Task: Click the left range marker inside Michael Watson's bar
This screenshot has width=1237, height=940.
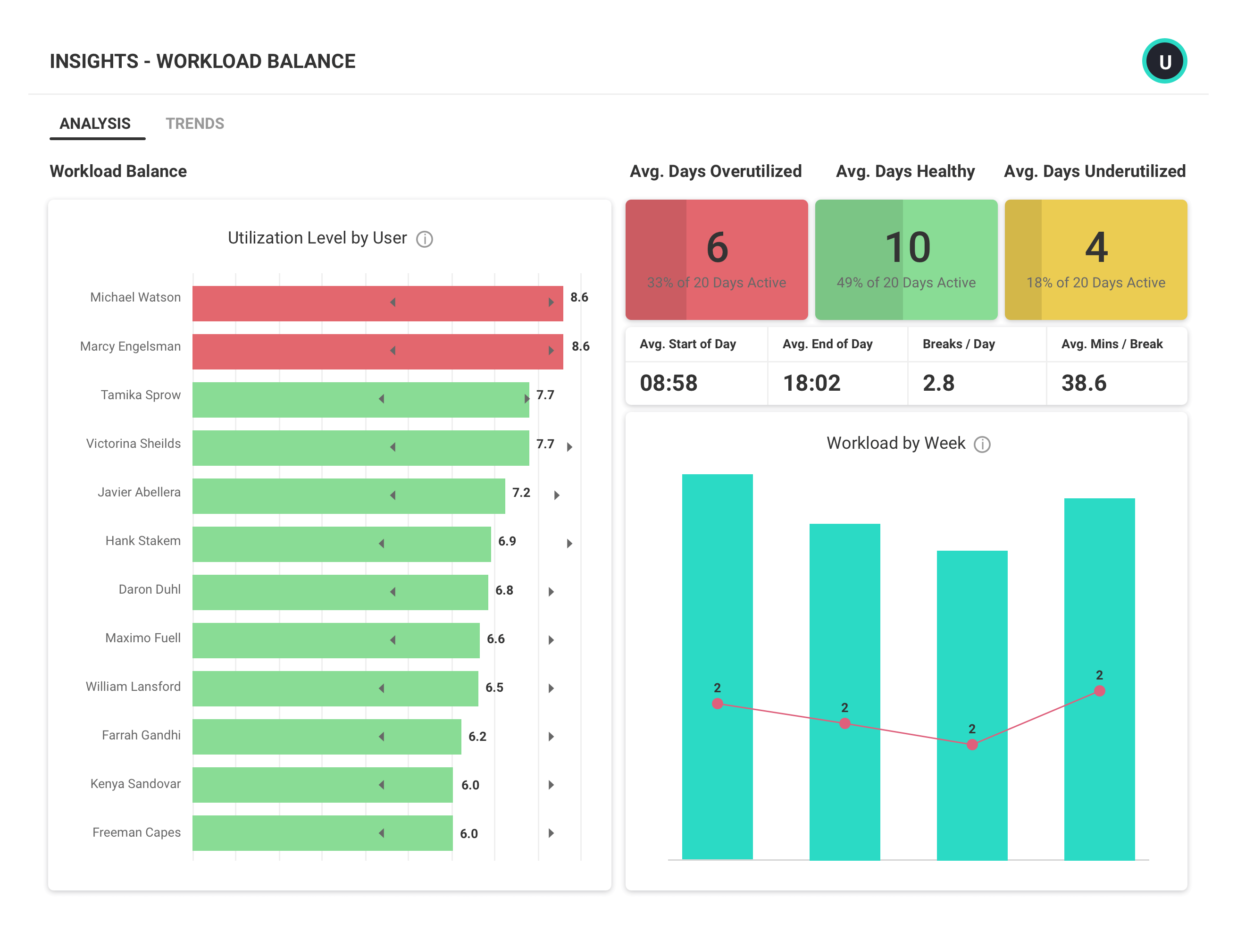Action: point(392,297)
